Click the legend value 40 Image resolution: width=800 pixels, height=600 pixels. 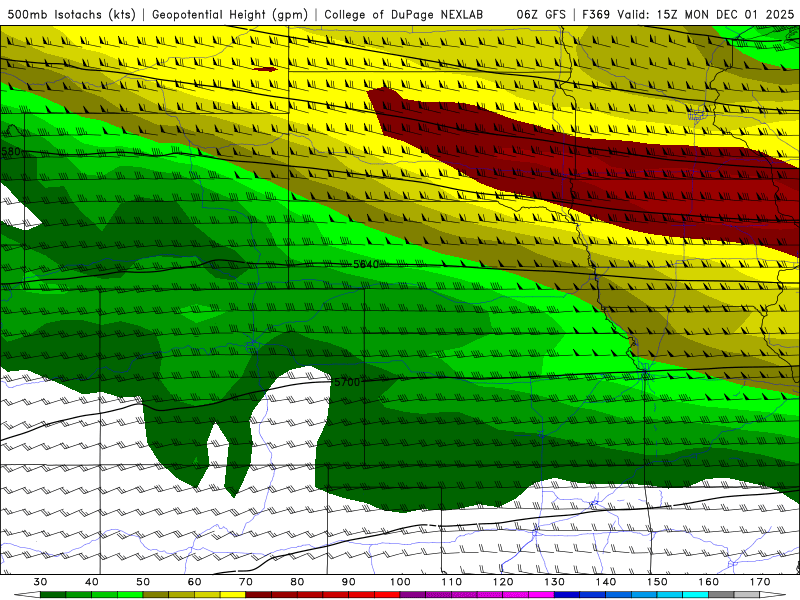[92, 582]
